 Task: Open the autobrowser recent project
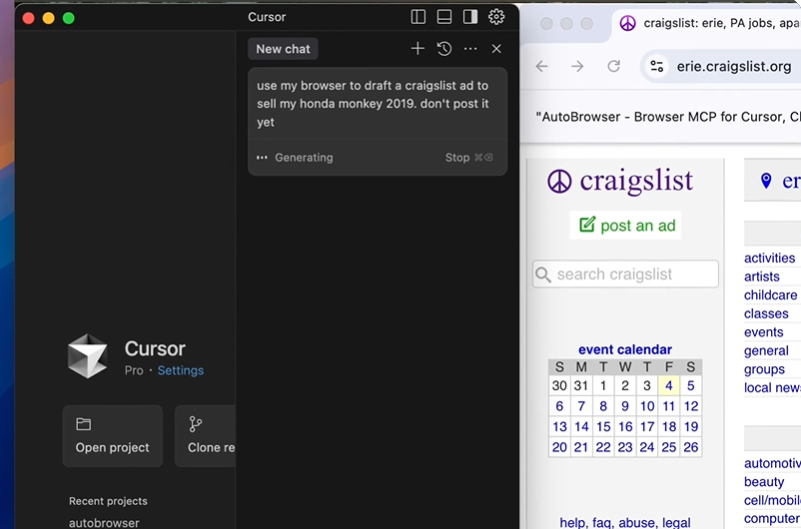point(104,522)
